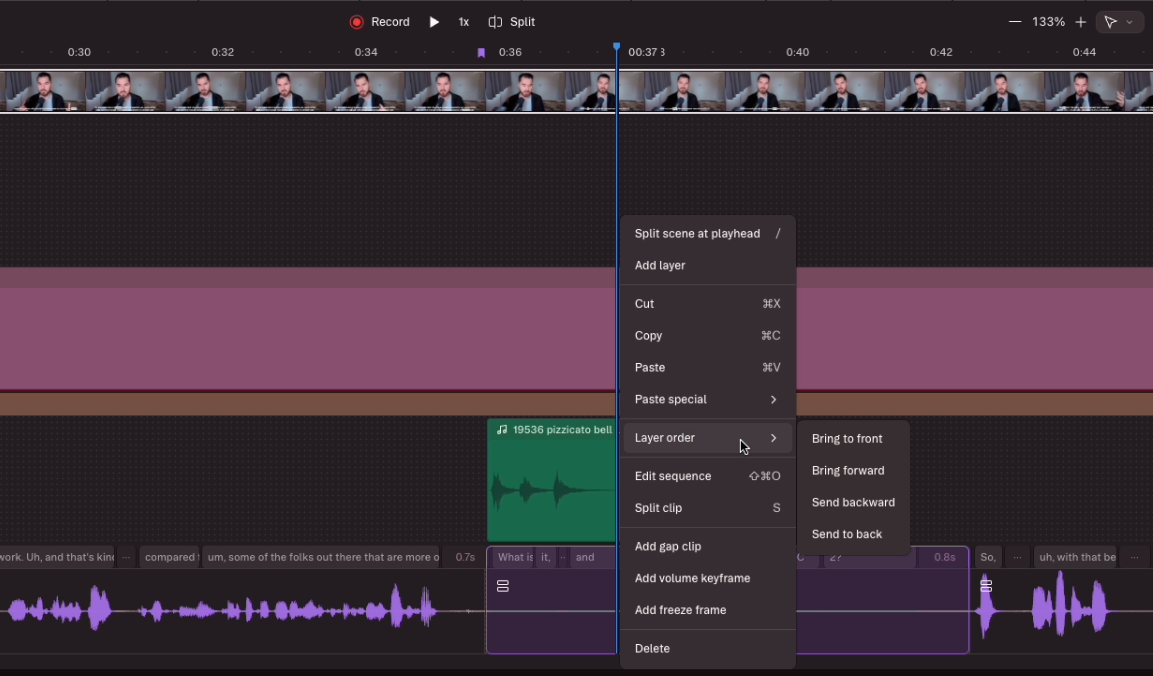Choose Split clip menu item
The width and height of the screenshot is (1153, 676).
click(707, 508)
